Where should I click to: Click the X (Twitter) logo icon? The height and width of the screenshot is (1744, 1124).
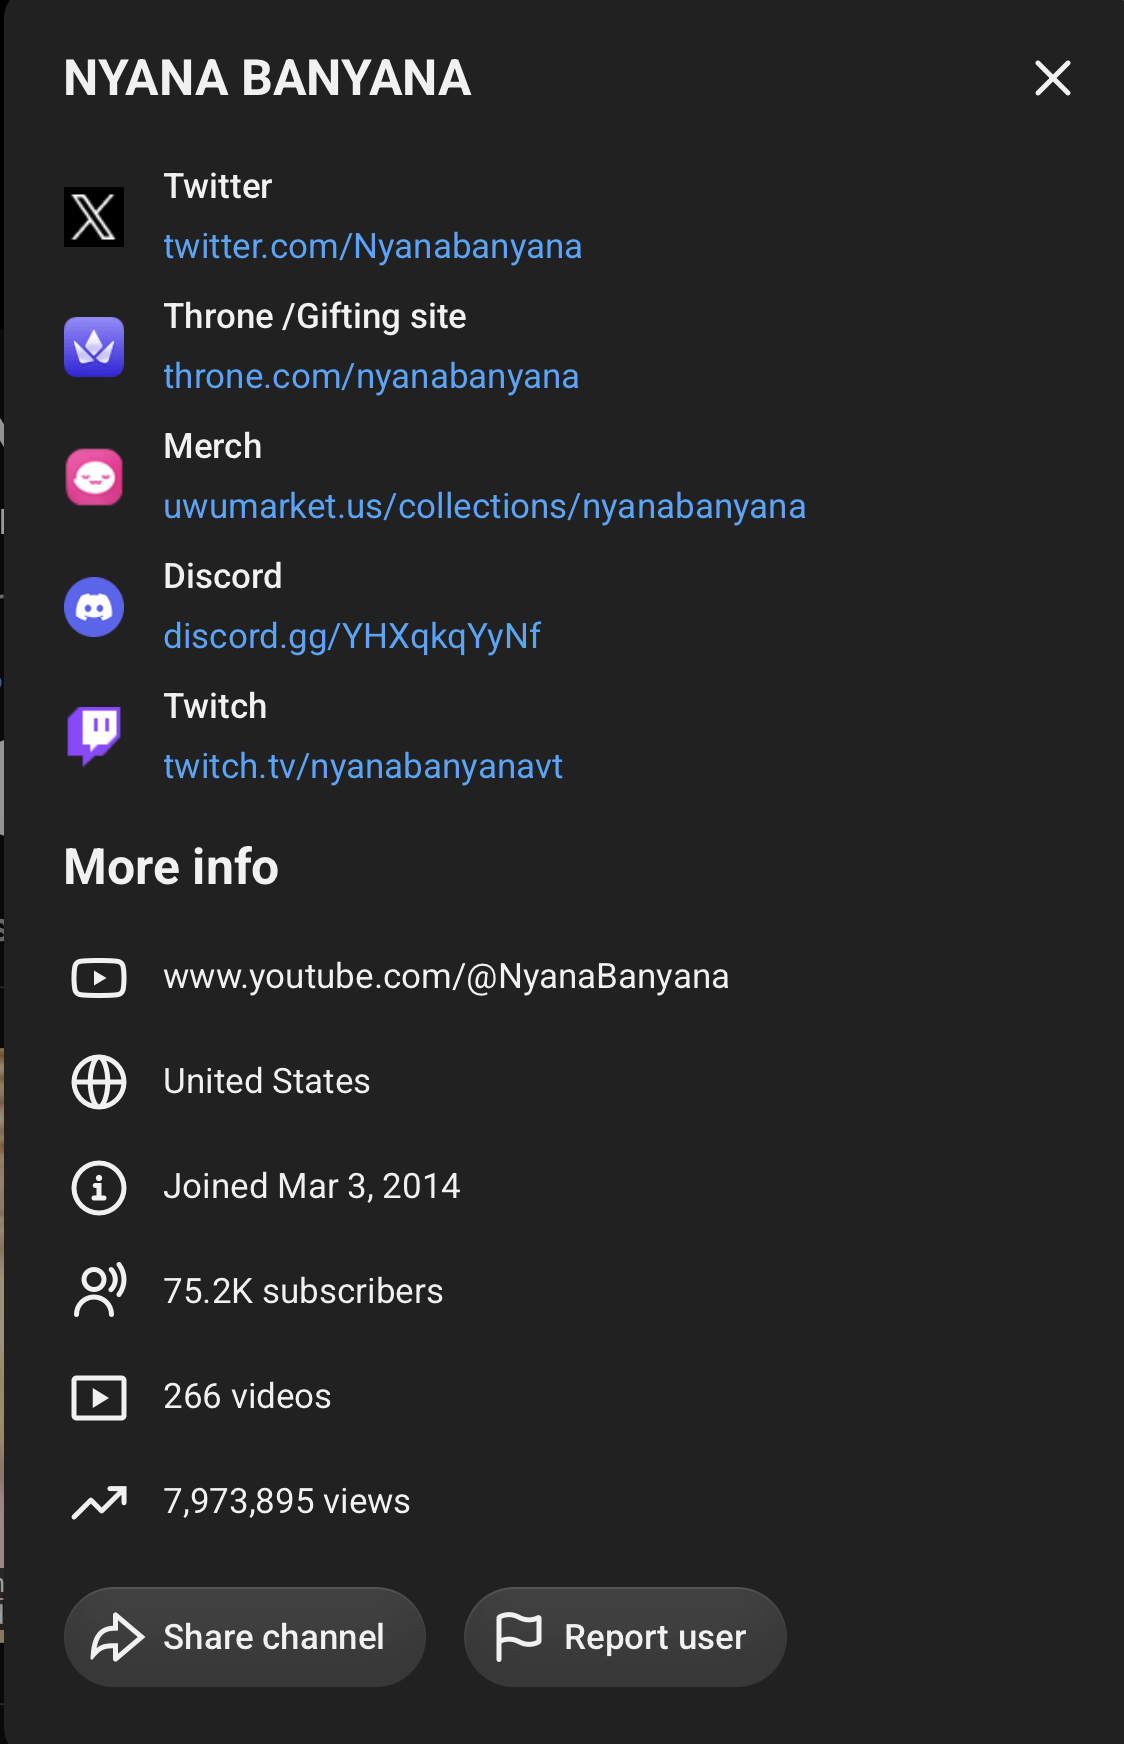(94, 217)
